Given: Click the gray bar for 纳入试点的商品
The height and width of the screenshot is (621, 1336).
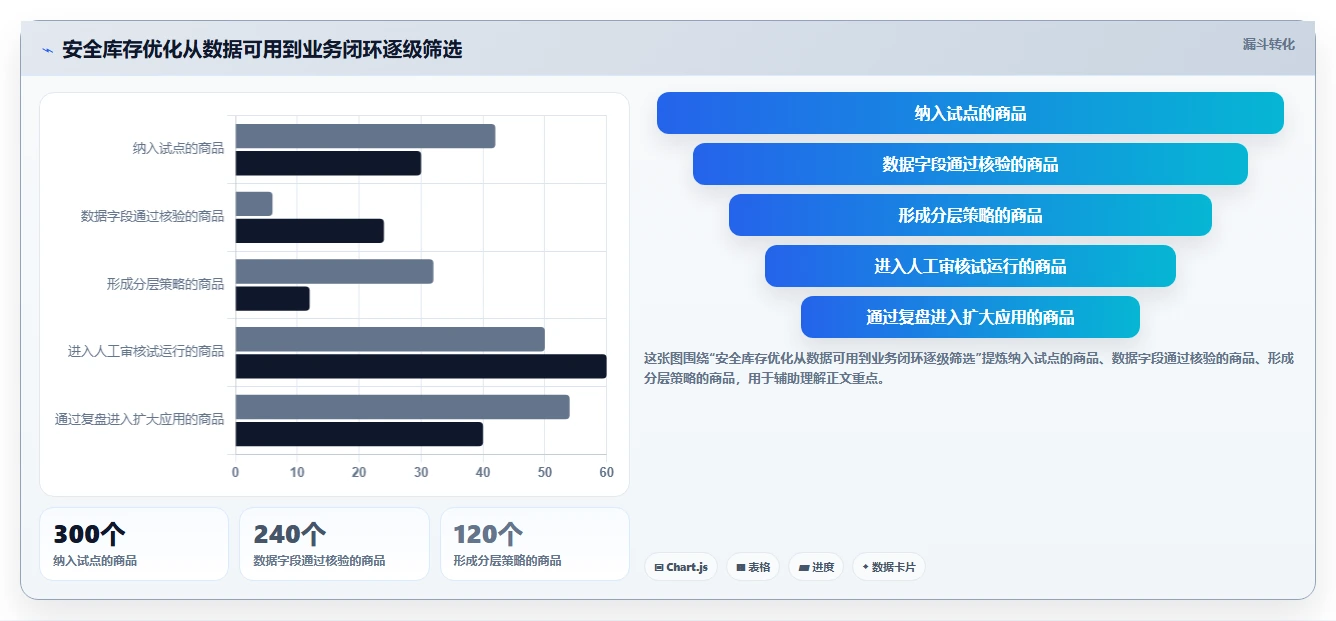Looking at the screenshot, I should 365,136.
